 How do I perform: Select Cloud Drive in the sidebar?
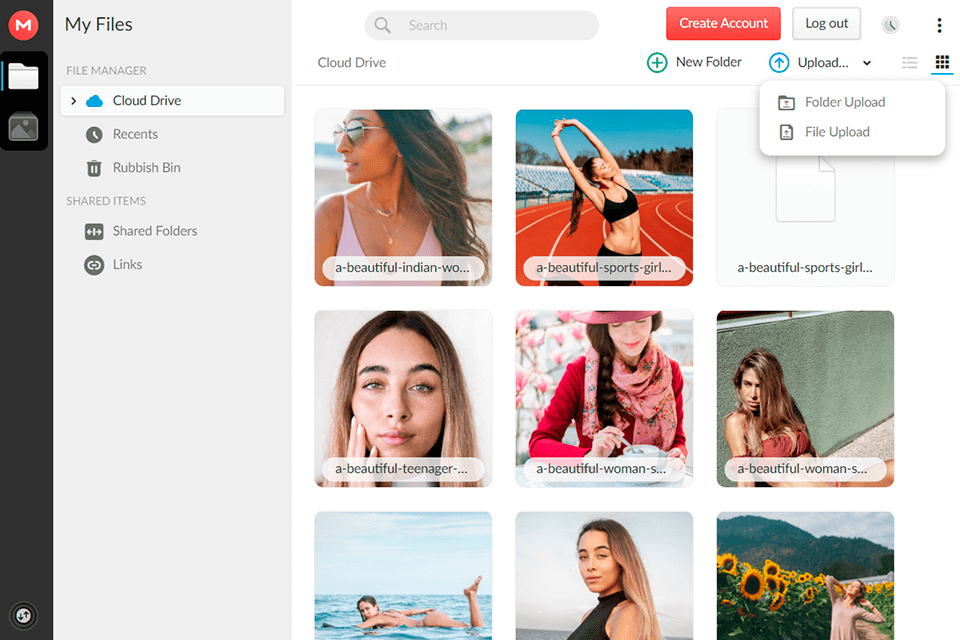(x=173, y=100)
